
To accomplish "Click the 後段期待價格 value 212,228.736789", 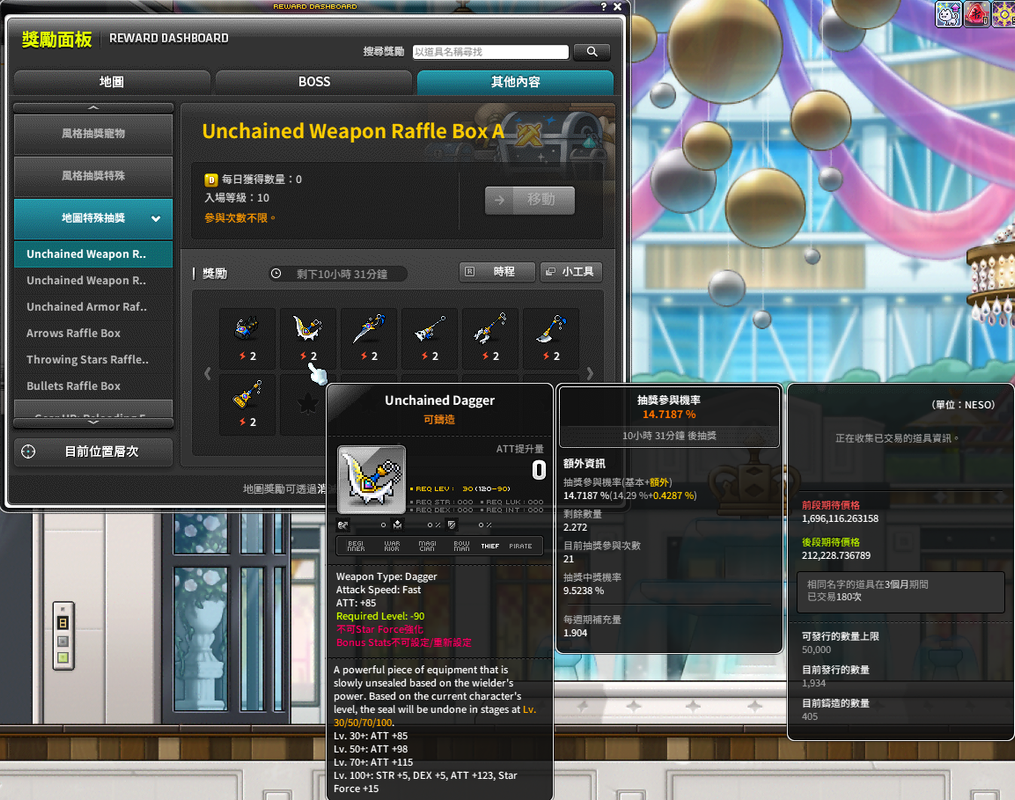I will click(836, 555).
